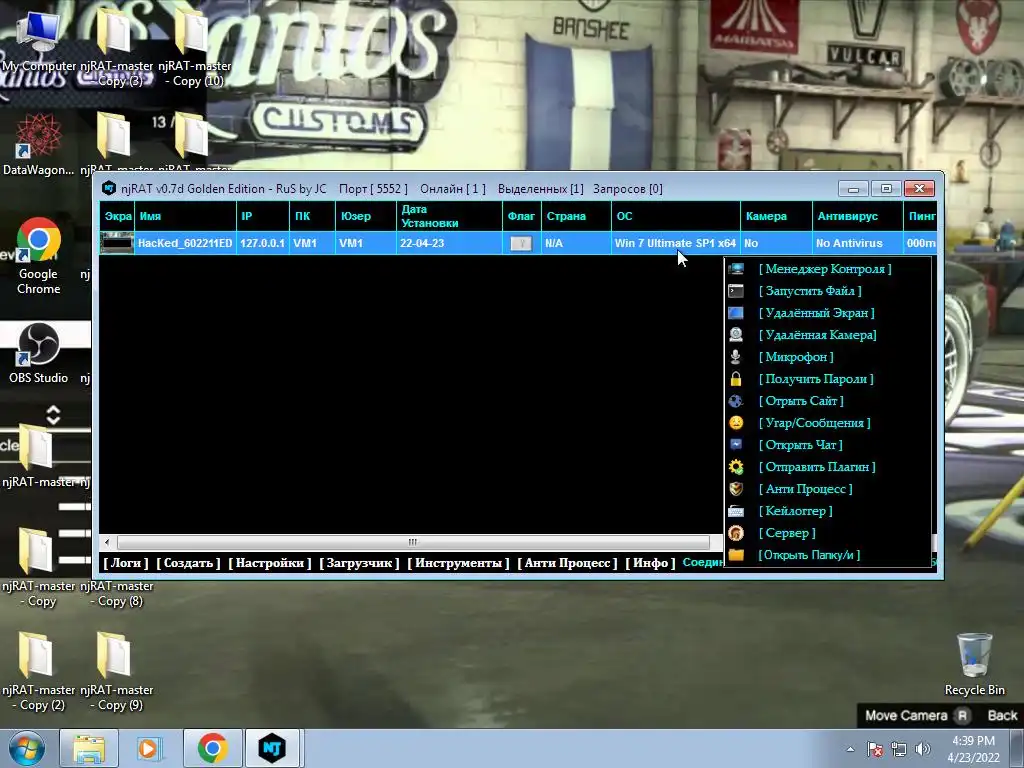Open the [ Инструменты ] section
This screenshot has height=768, width=1024.
coord(458,563)
